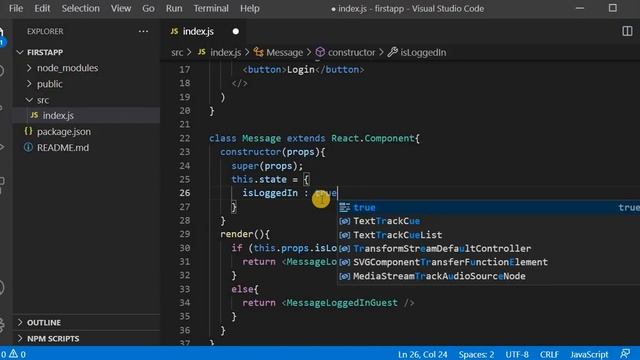The width and height of the screenshot is (640, 360).
Task: Click 'MessageLoggedInGuest' on line 34
Action: pyautogui.click(x=342, y=303)
